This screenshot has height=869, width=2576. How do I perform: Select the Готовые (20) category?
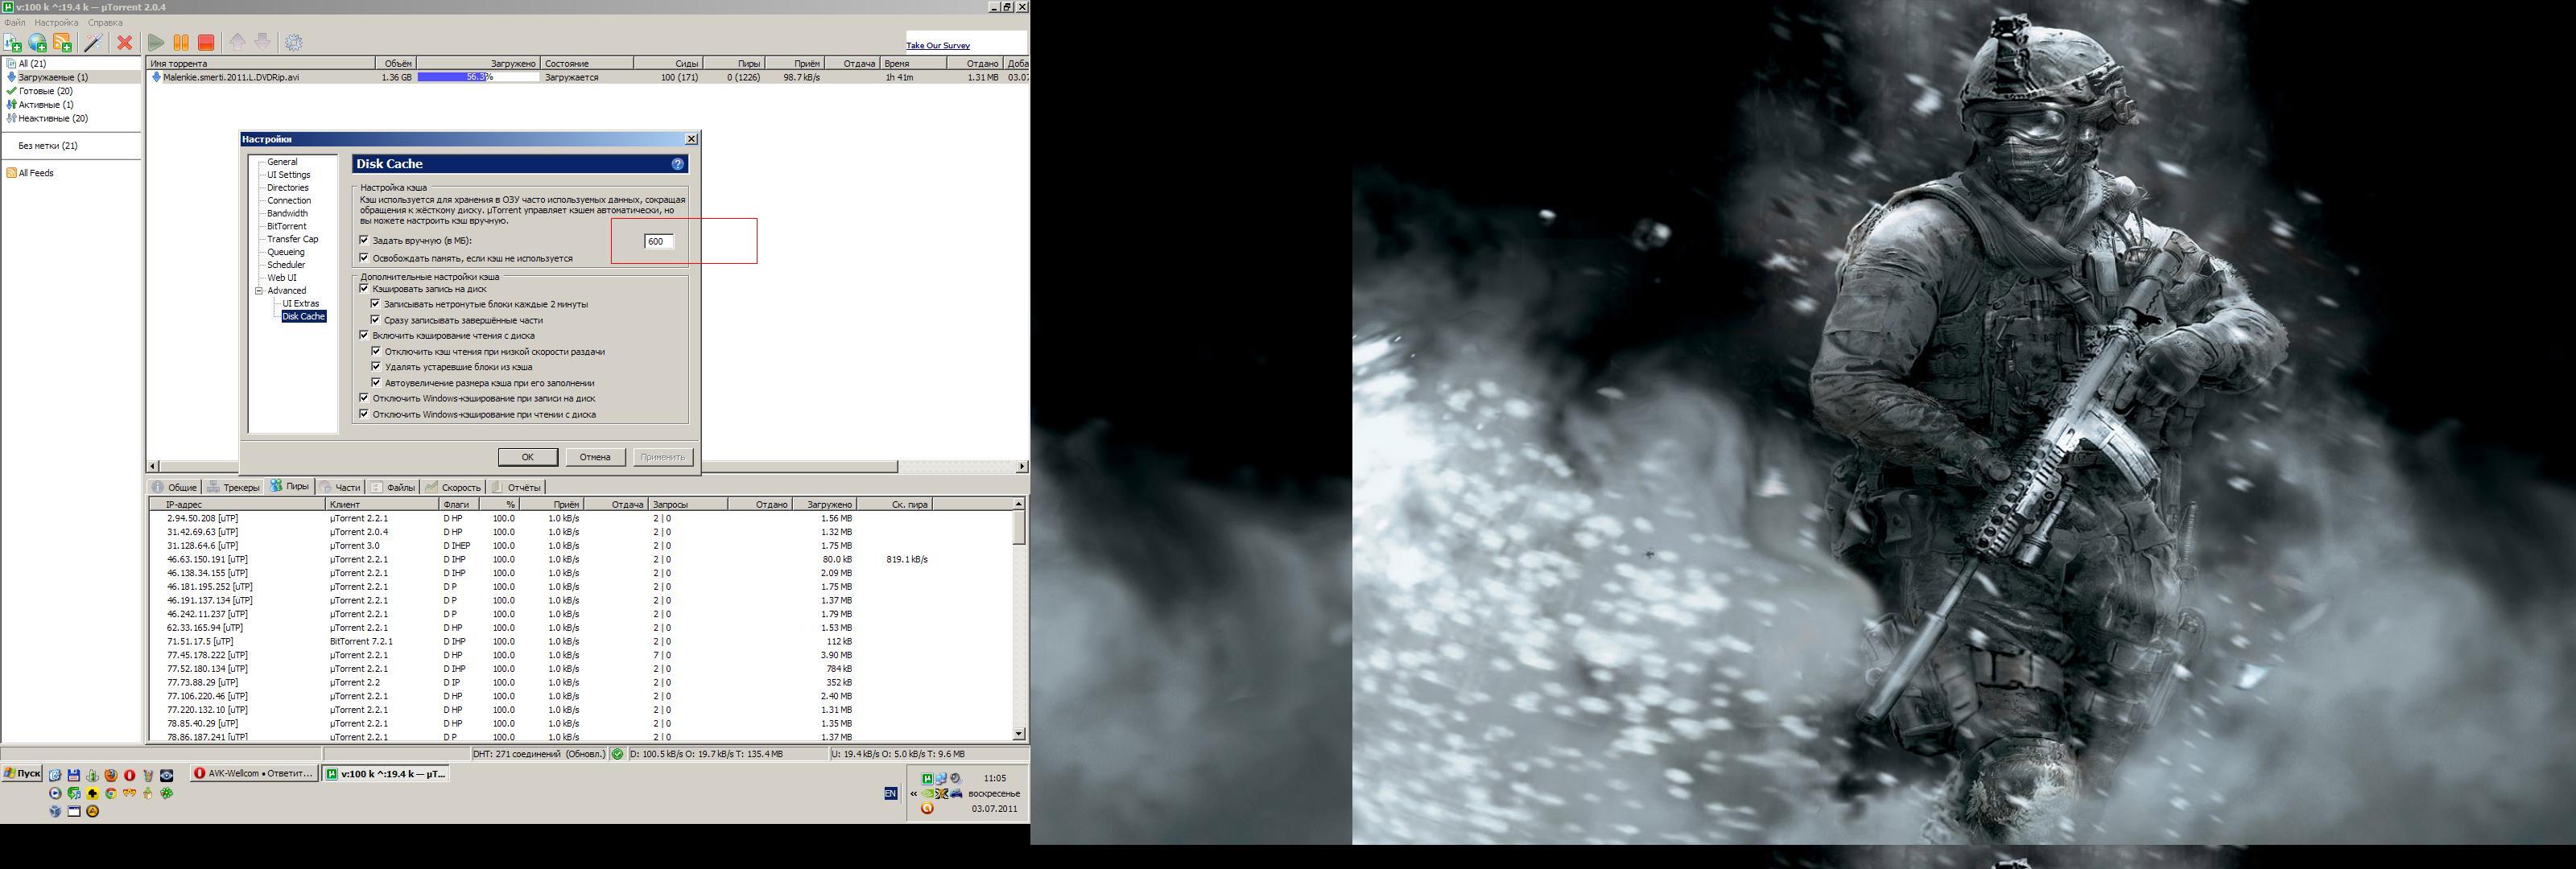point(45,91)
